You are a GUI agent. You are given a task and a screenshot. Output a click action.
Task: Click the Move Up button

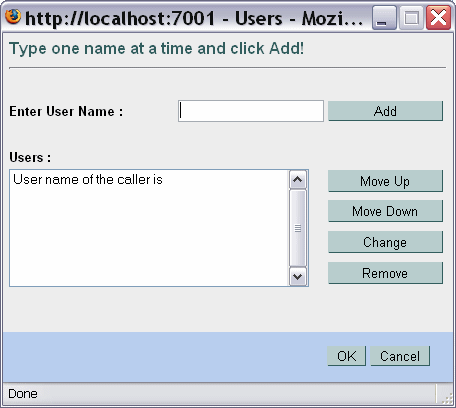[385, 181]
